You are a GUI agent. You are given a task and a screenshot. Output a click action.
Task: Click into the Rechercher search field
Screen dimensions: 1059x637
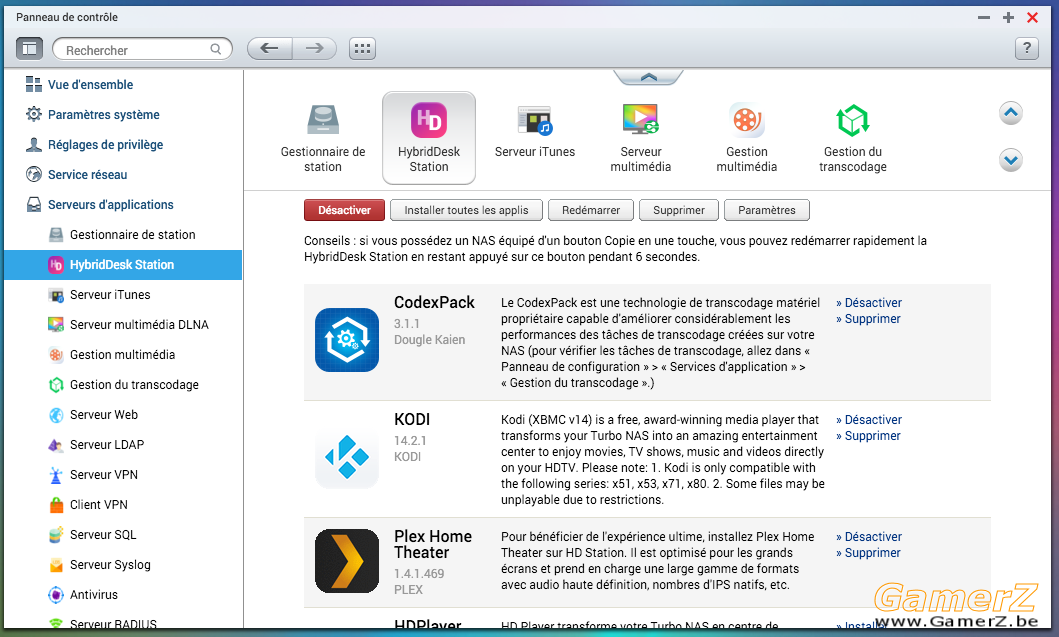pos(143,49)
